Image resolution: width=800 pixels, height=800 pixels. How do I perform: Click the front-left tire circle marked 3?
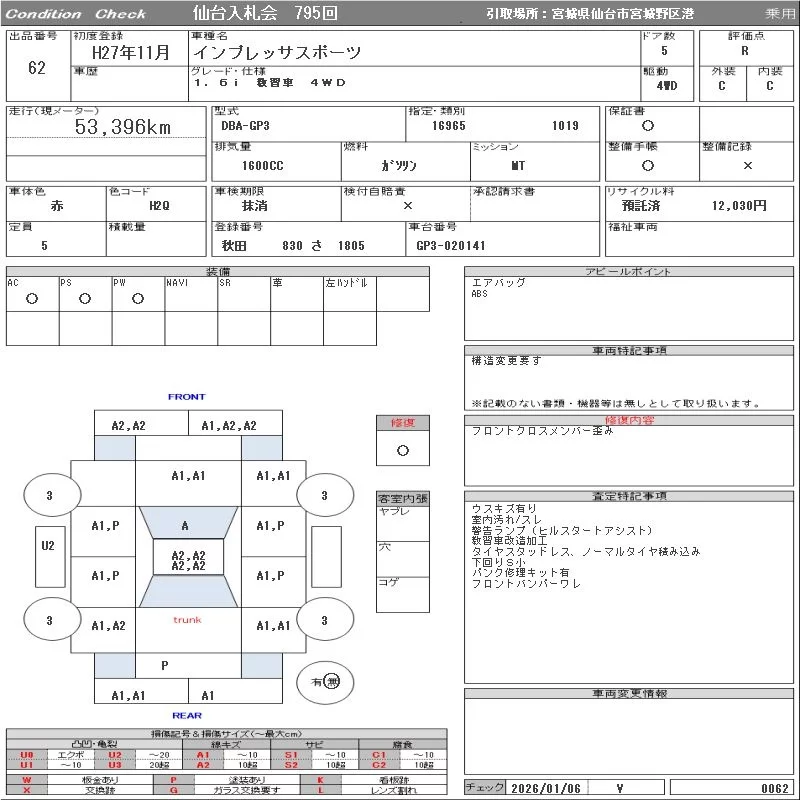pos(49,495)
